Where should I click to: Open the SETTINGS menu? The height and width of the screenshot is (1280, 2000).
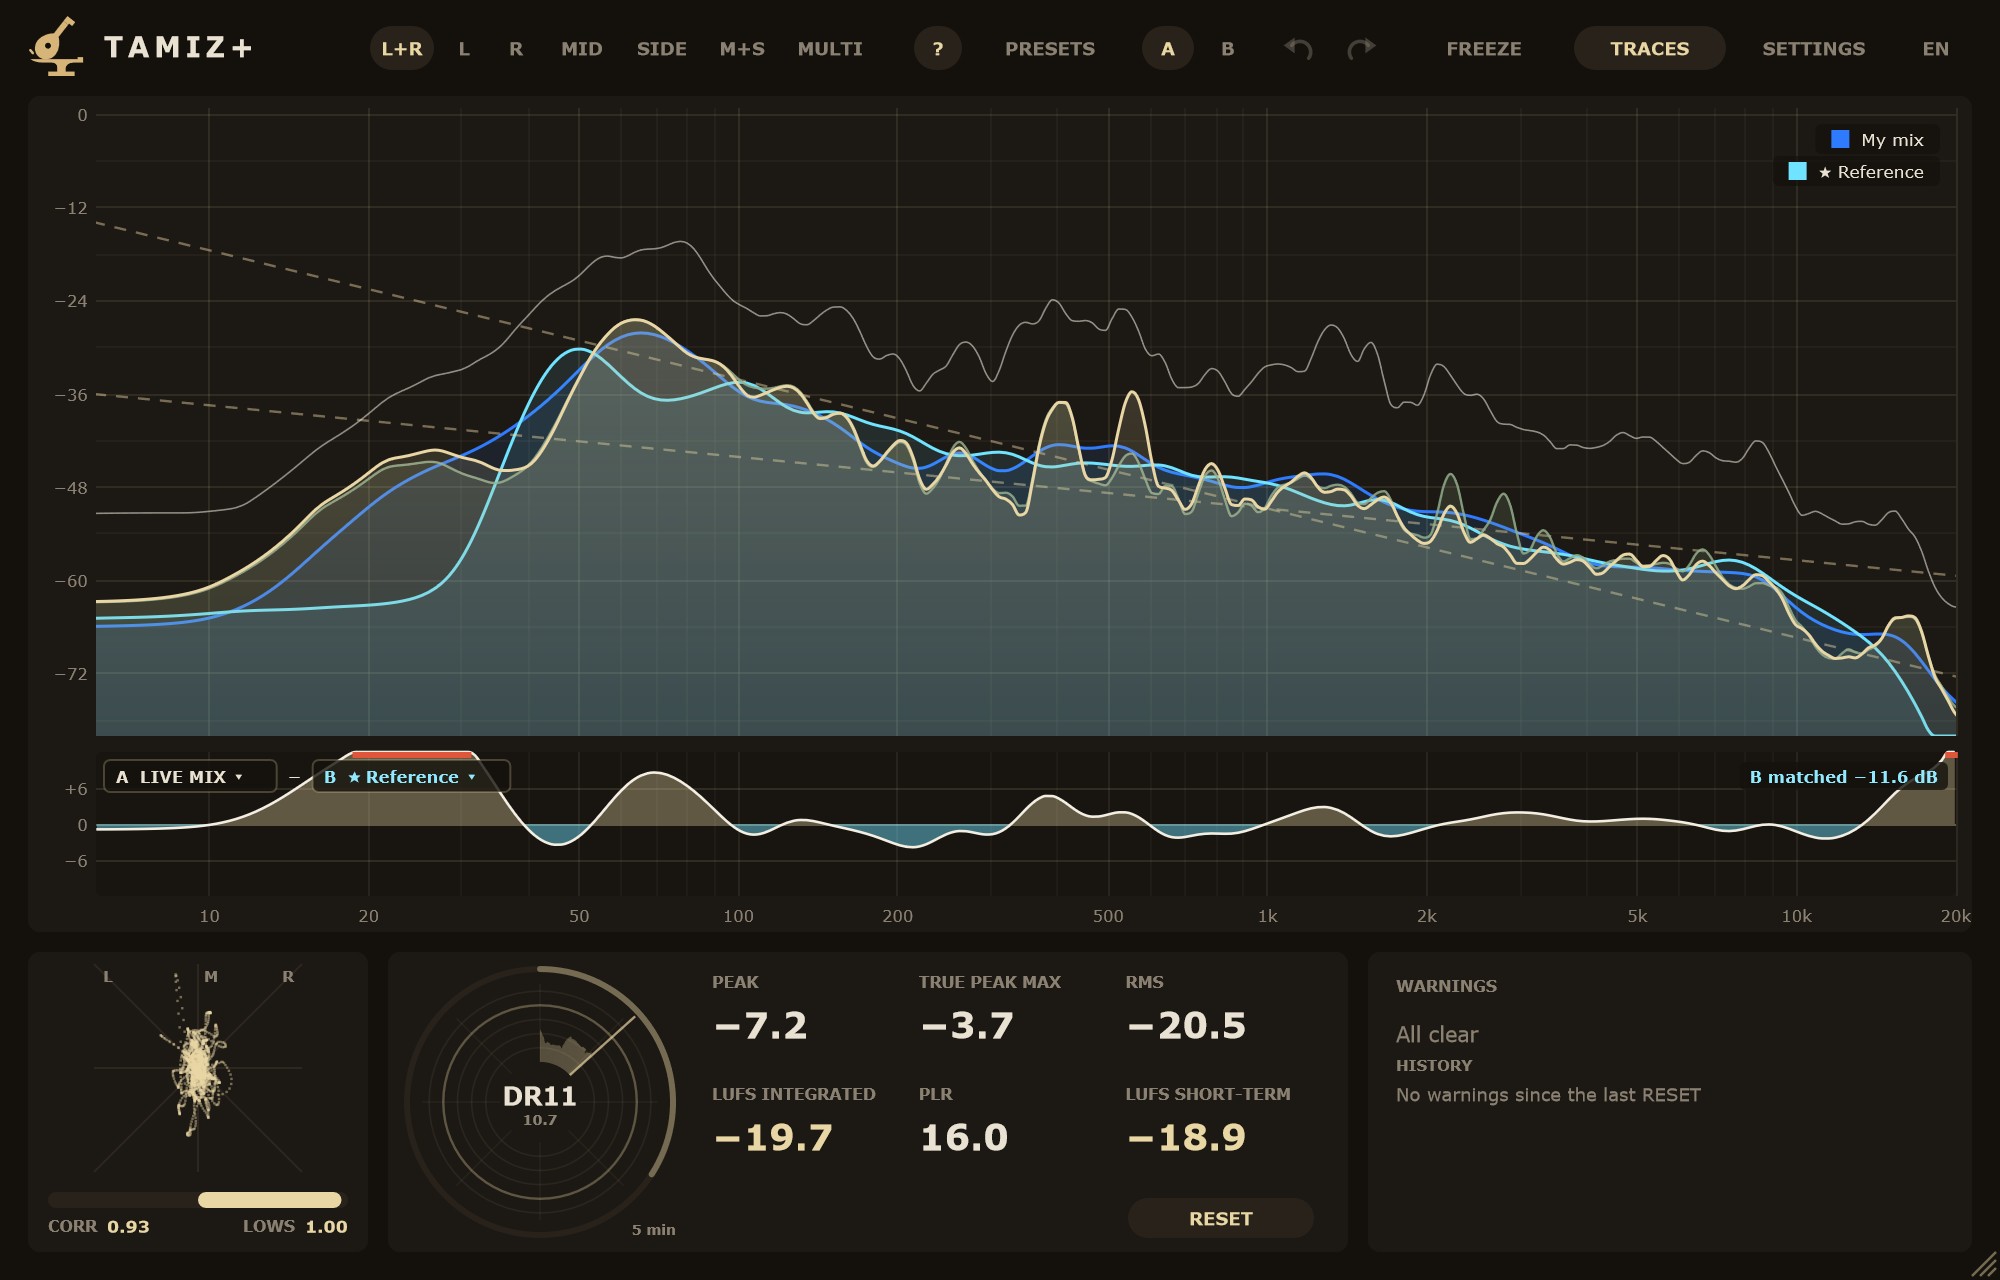[1814, 48]
